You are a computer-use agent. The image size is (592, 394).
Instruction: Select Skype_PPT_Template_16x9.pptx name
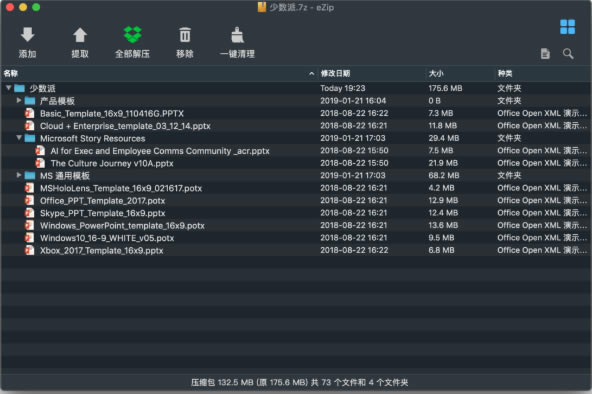(103, 213)
